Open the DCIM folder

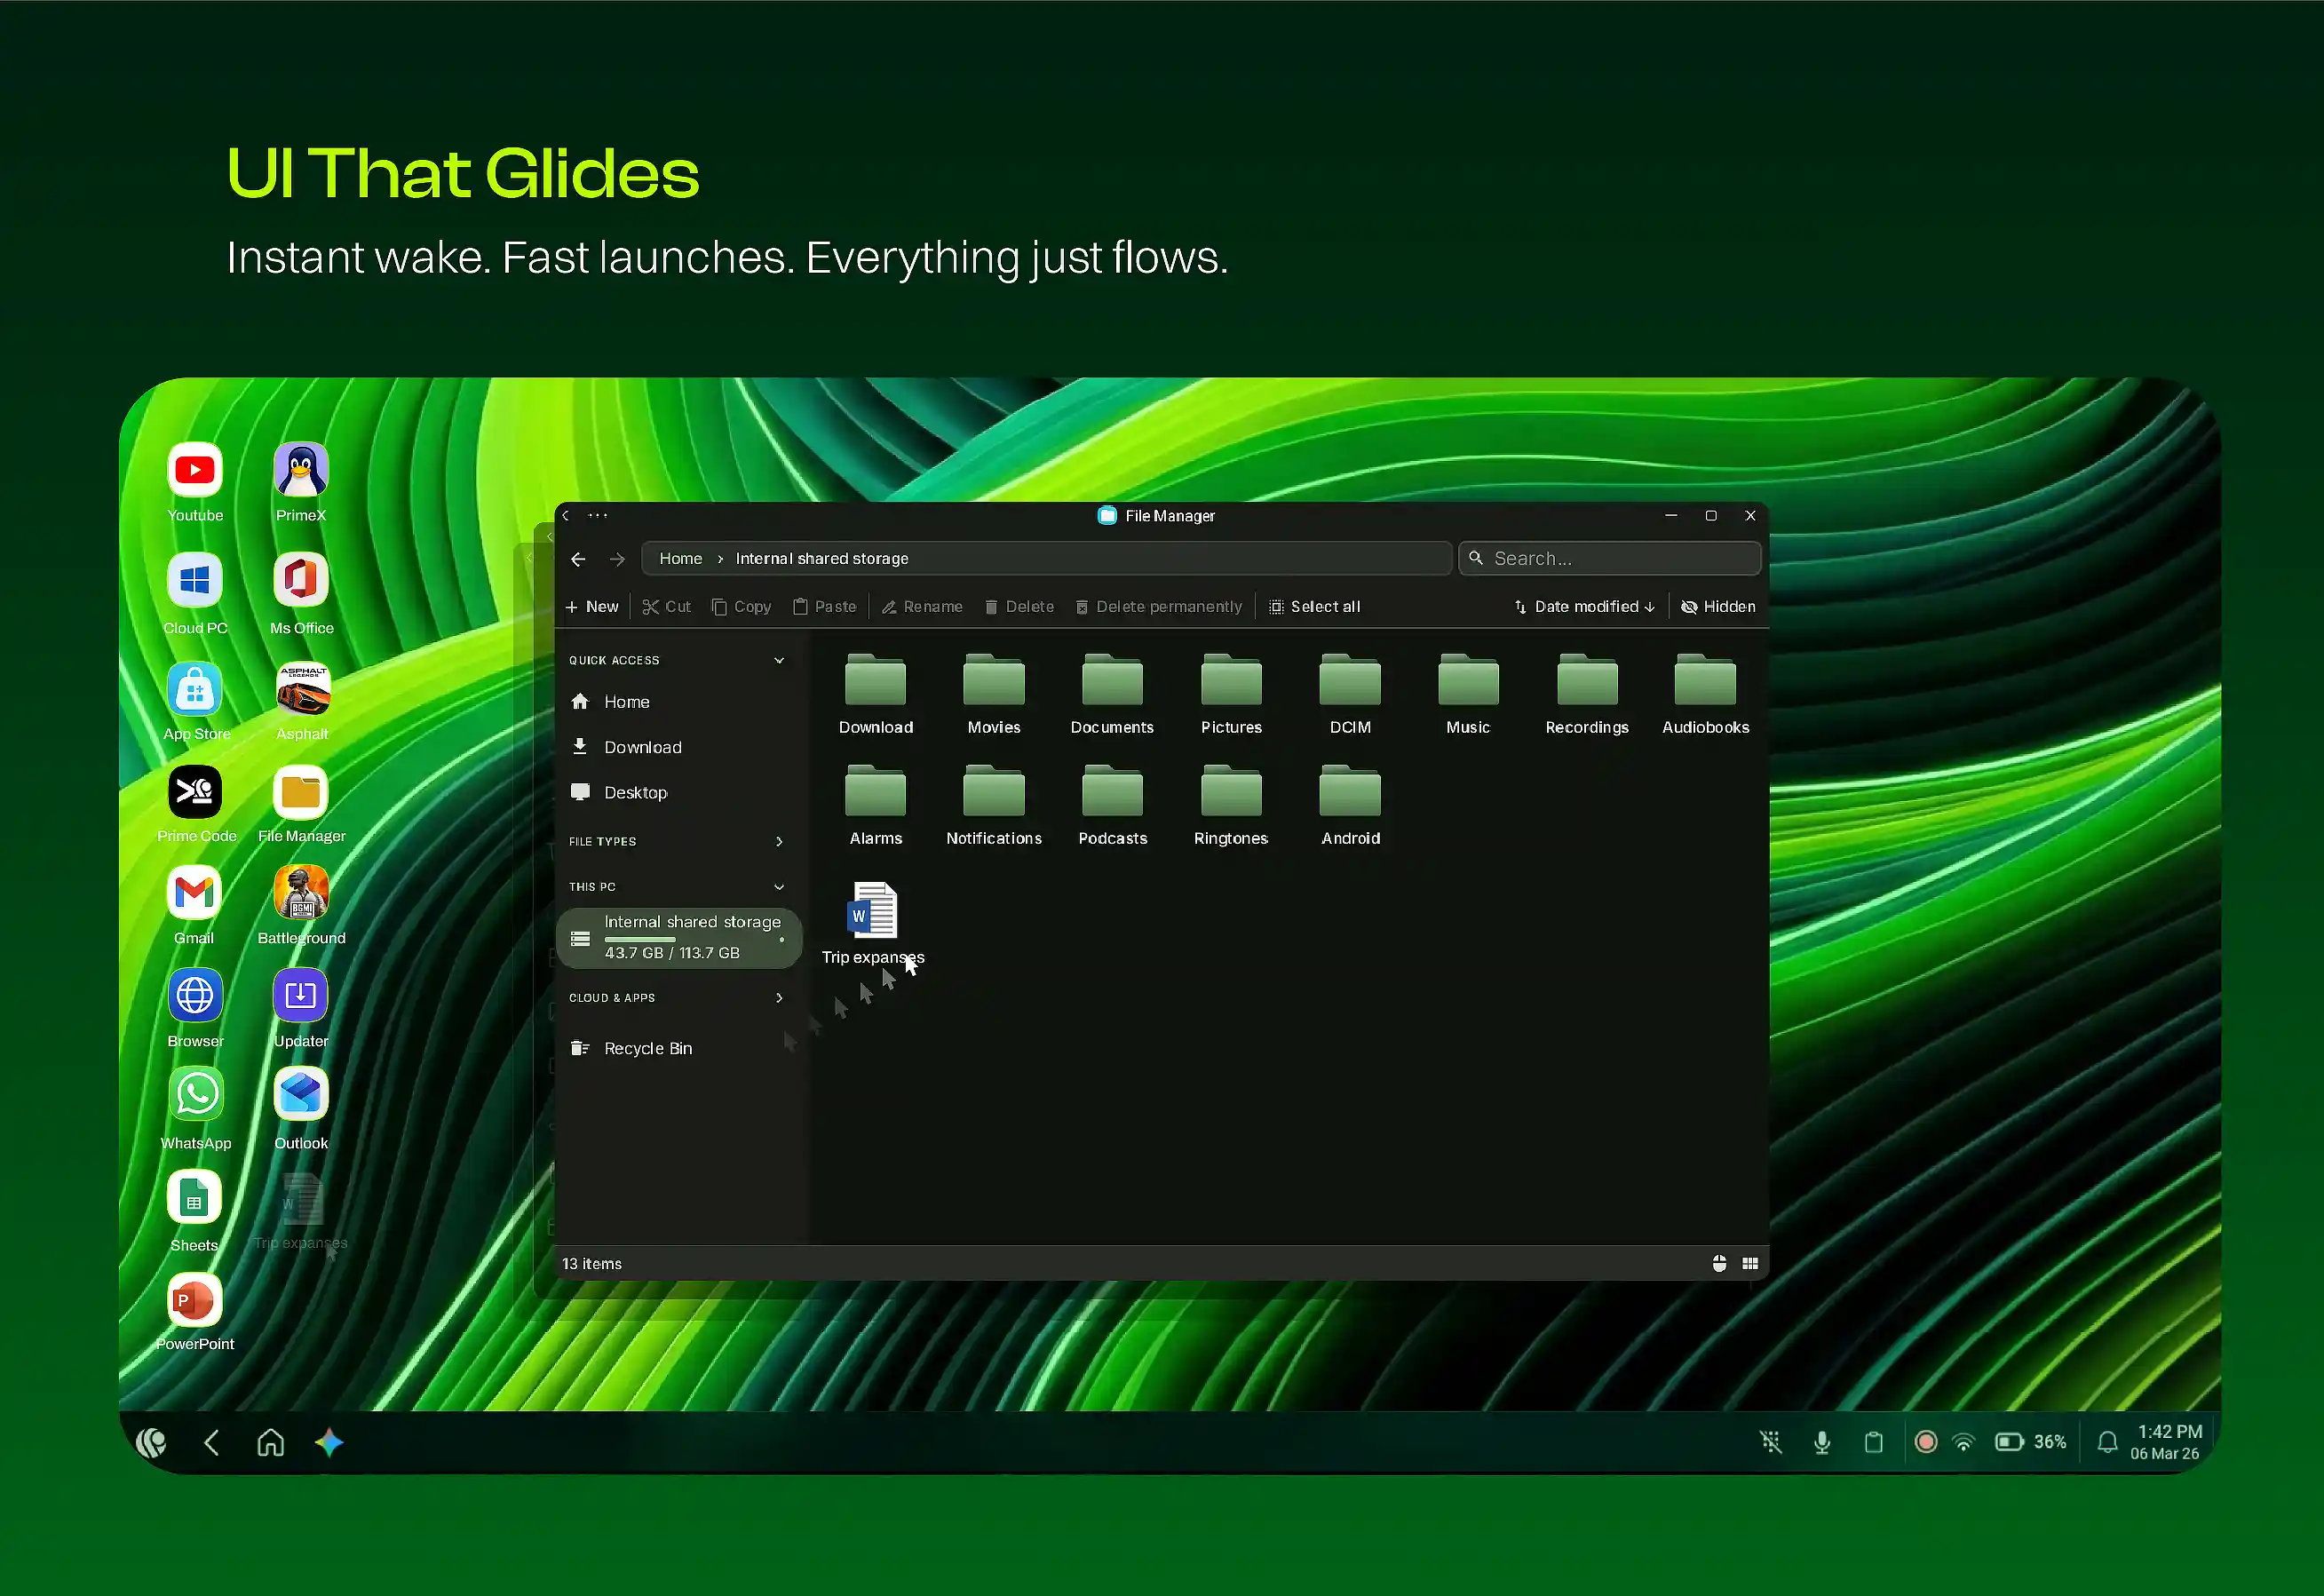pyautogui.click(x=1350, y=695)
